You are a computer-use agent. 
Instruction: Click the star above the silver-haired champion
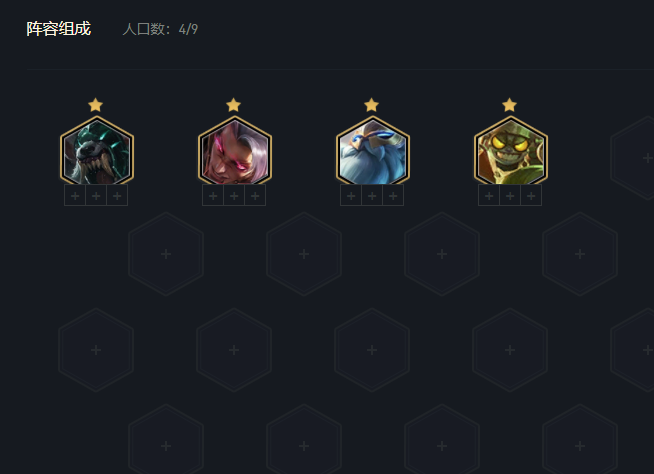pyautogui.click(x=234, y=105)
